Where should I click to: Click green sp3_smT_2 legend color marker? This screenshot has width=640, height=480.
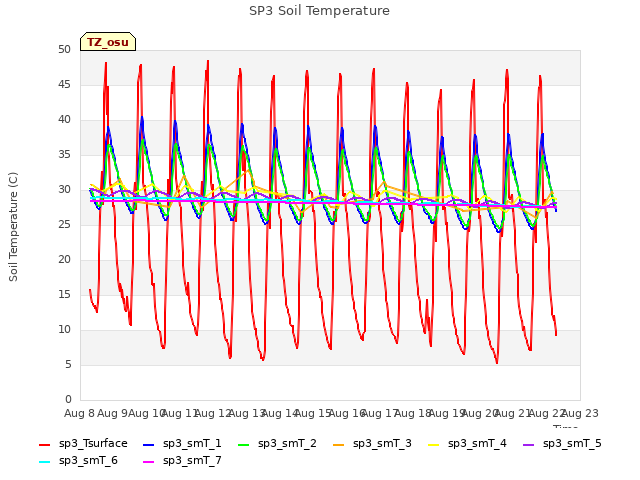click(x=244, y=444)
